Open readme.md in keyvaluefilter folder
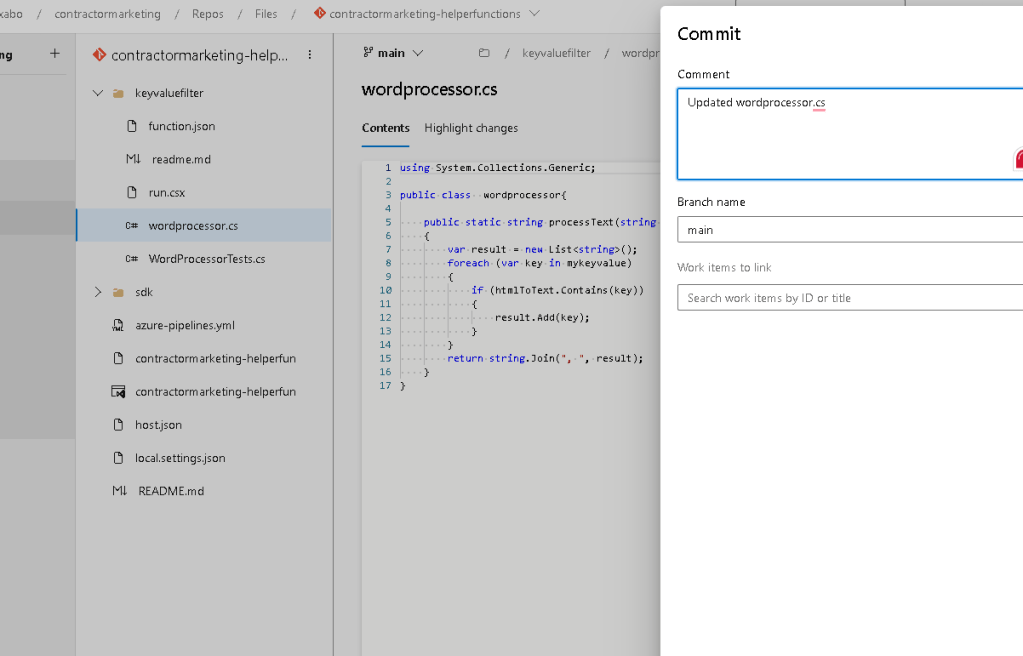Image resolution: width=1023 pixels, height=656 pixels. [181, 159]
